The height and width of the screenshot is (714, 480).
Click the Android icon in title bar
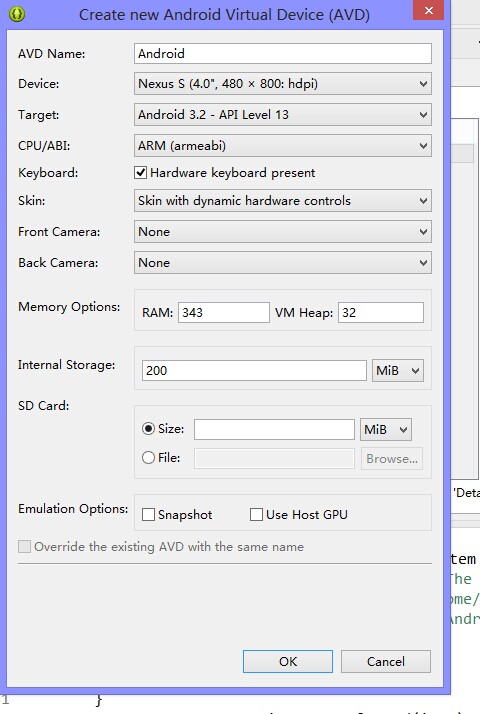pos(17,14)
